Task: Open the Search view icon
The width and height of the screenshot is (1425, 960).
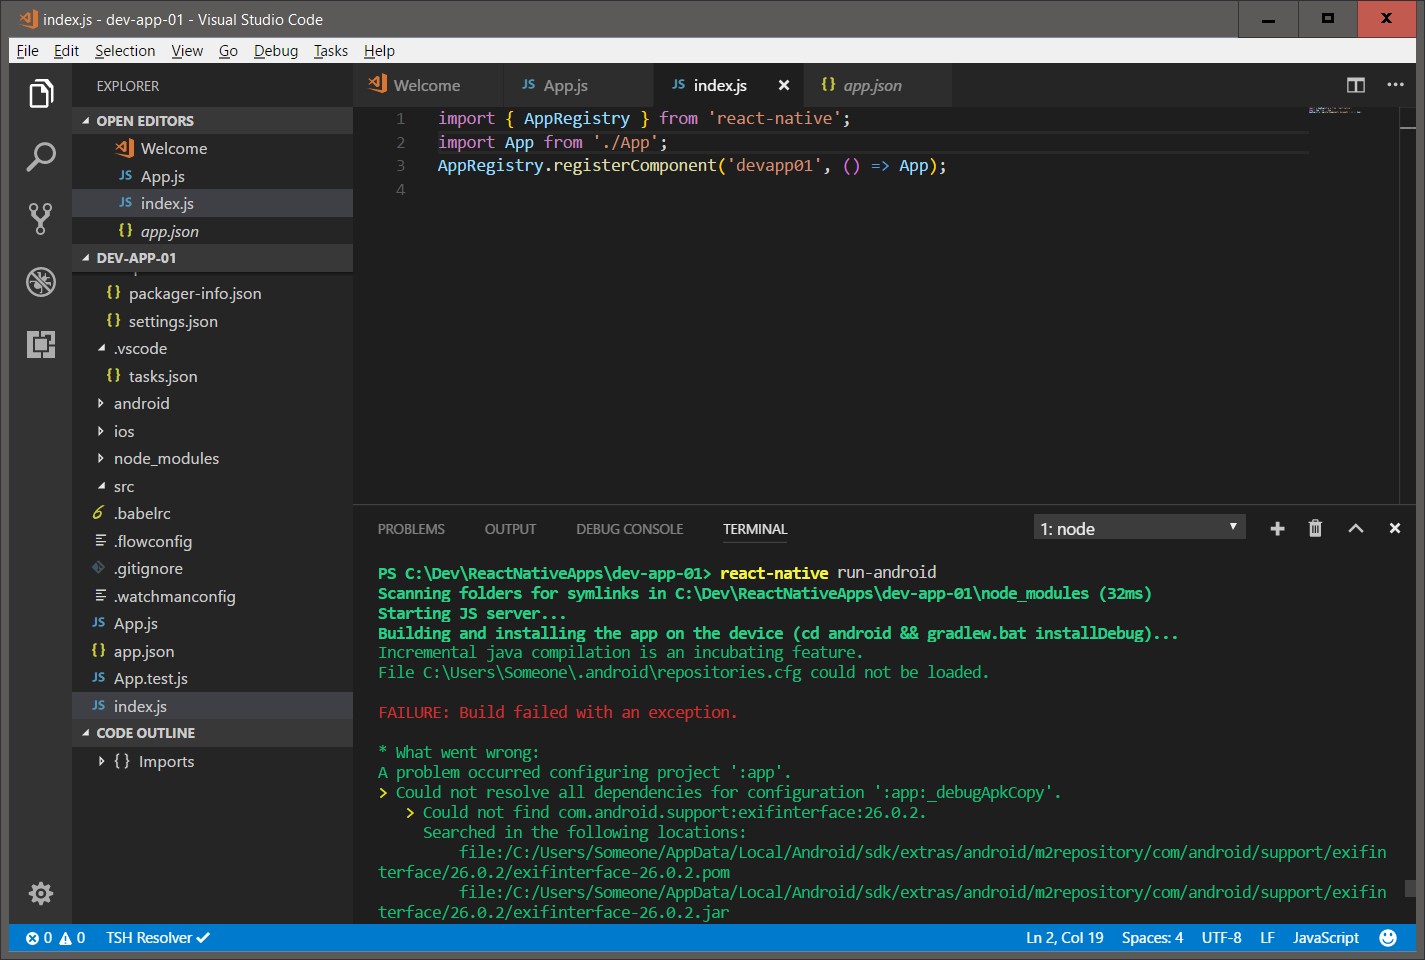Action: pos(41,156)
